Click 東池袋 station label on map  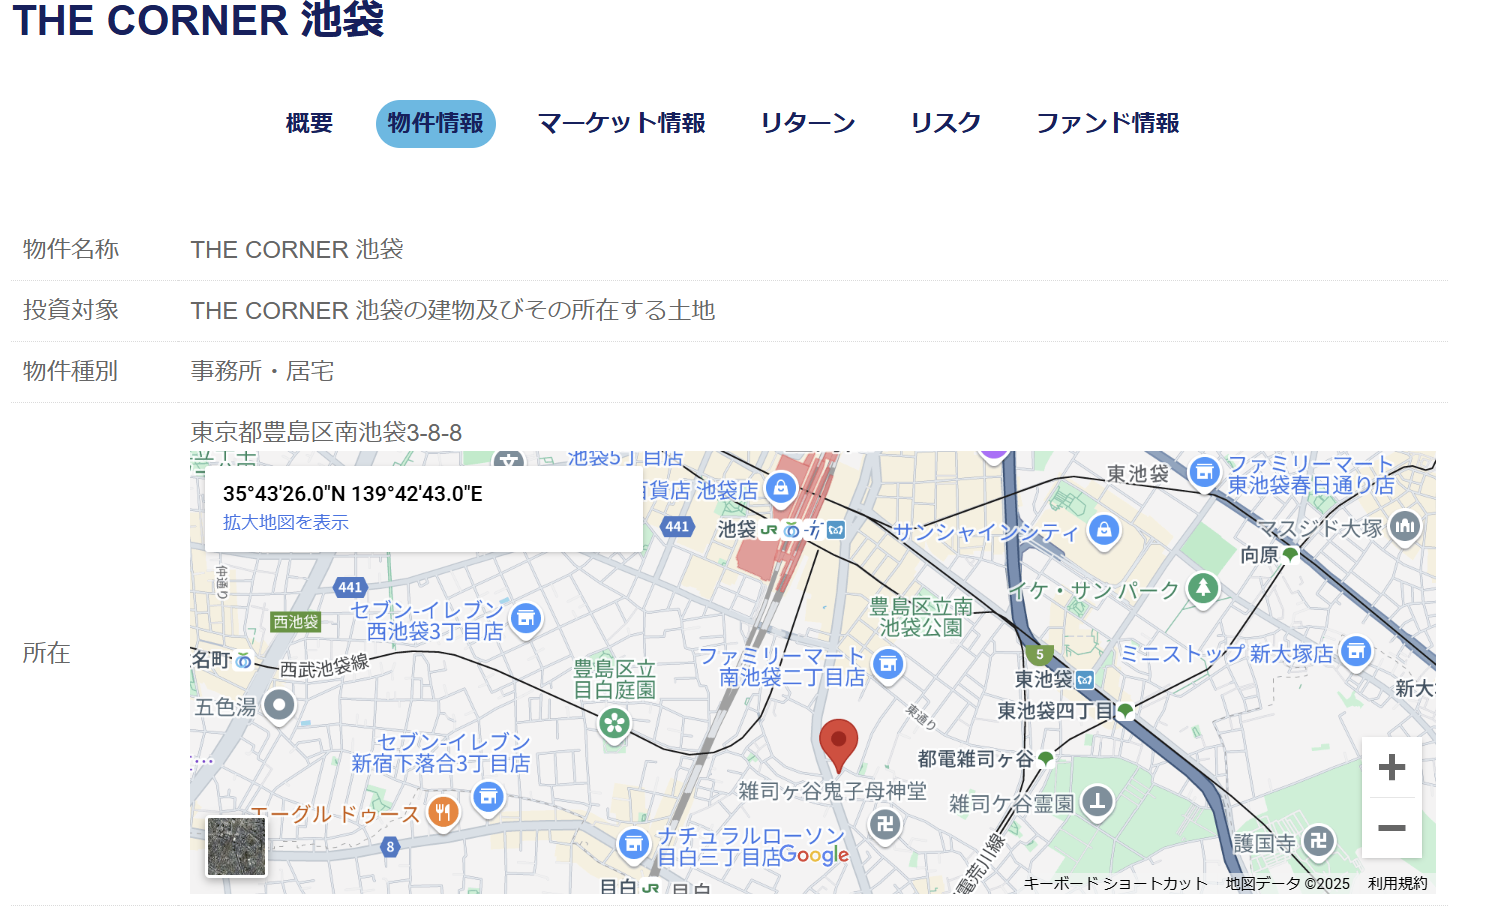tap(1043, 679)
